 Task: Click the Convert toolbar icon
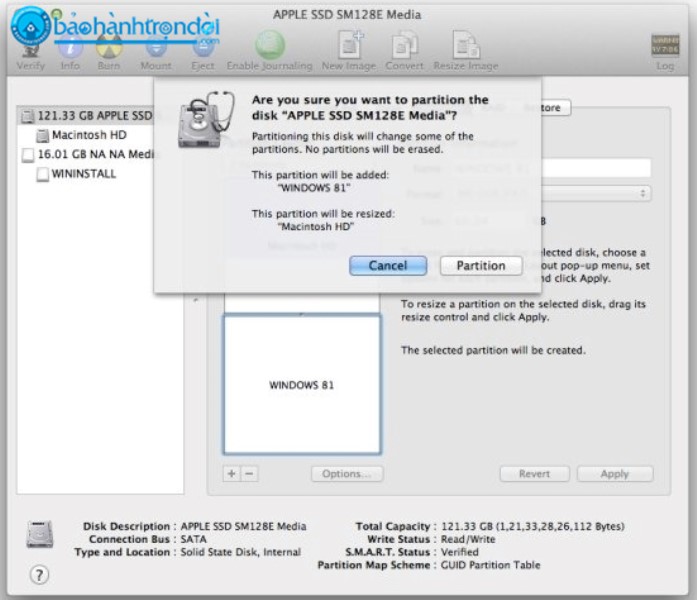[x=405, y=45]
